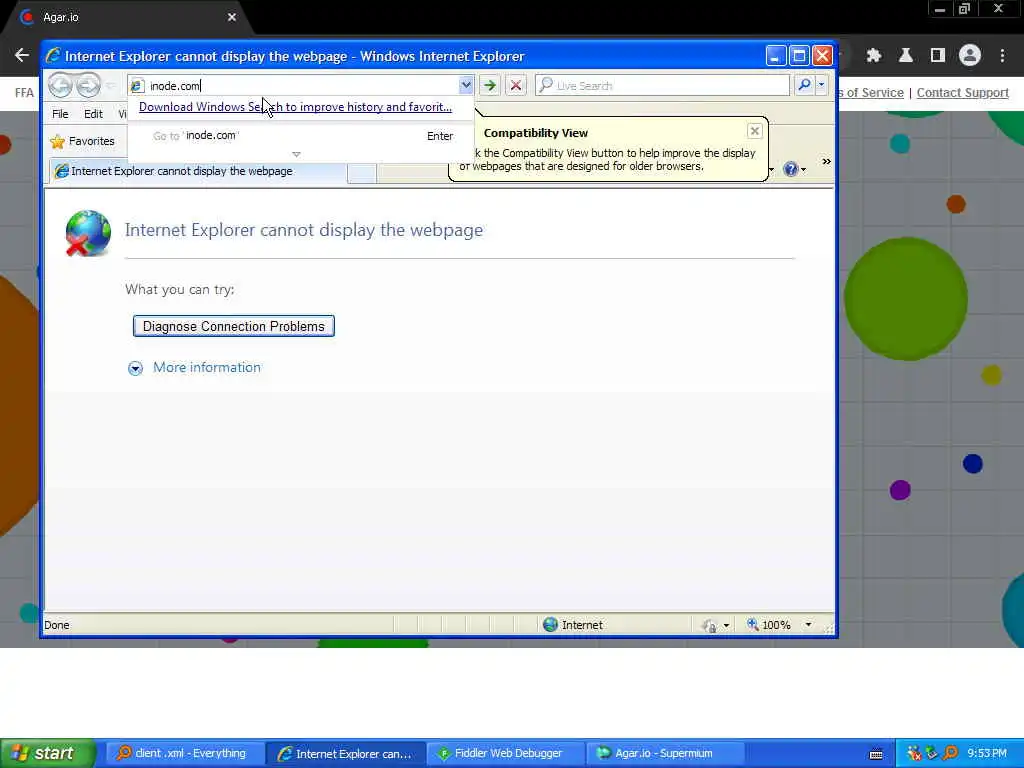1024x768 pixels.
Task: Expand the autocomplete list with the small arrow
Action: click(x=296, y=154)
